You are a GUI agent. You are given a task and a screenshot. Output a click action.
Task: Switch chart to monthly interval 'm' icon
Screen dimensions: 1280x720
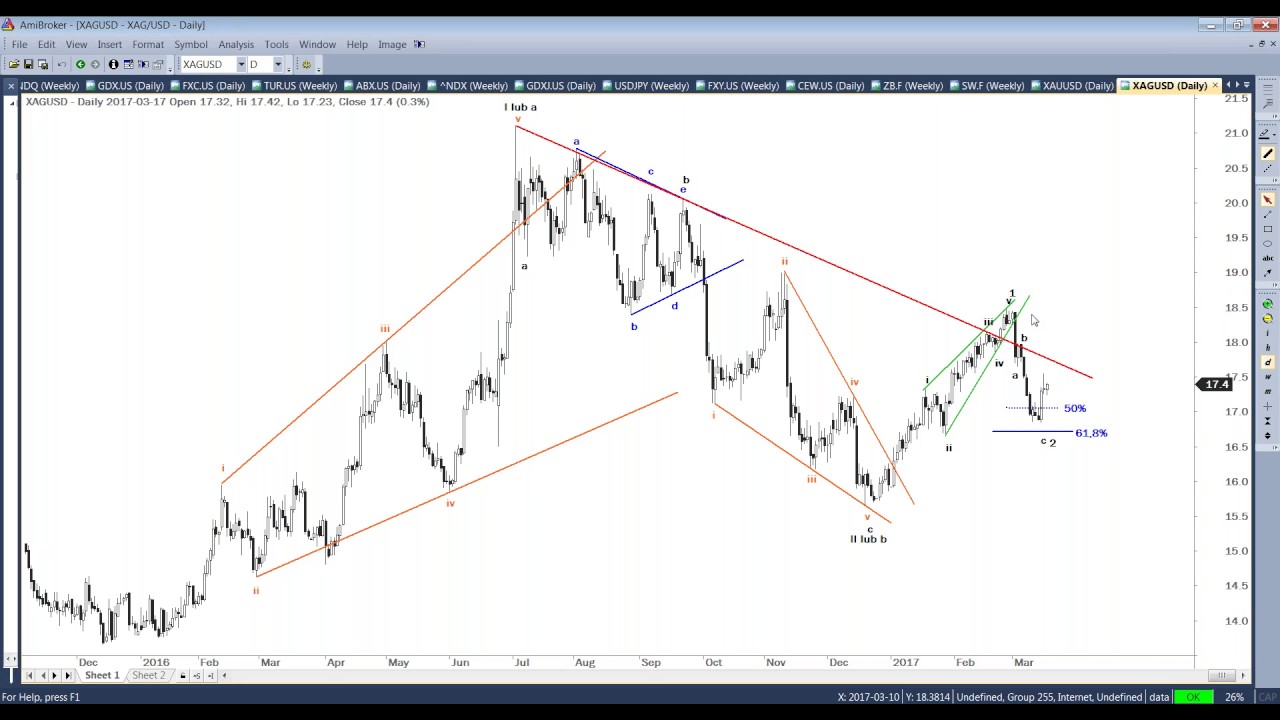point(1267,392)
